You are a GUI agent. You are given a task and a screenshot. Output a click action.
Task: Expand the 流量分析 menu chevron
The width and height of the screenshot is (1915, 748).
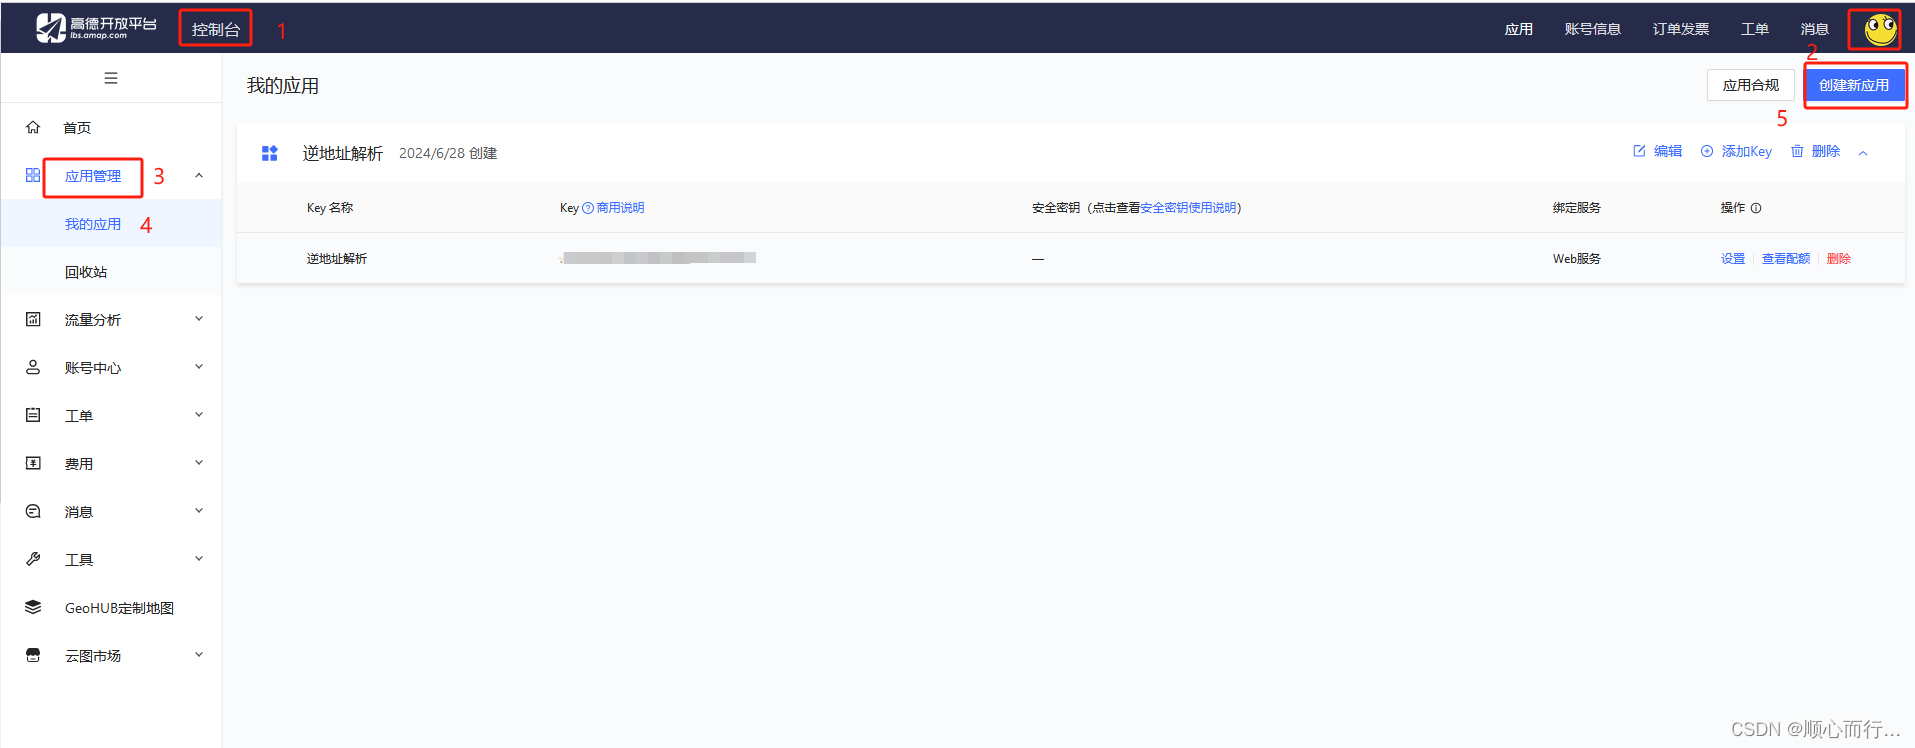coord(199,319)
